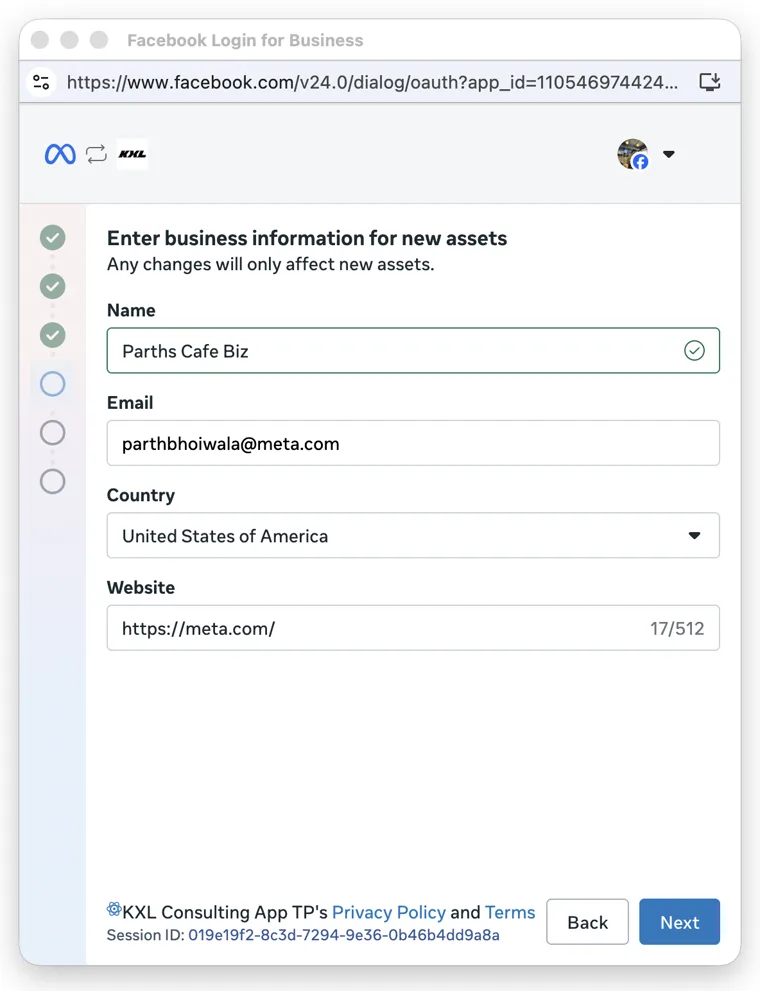Click the KXL app logo
This screenshot has width=760, height=991.
point(133,154)
